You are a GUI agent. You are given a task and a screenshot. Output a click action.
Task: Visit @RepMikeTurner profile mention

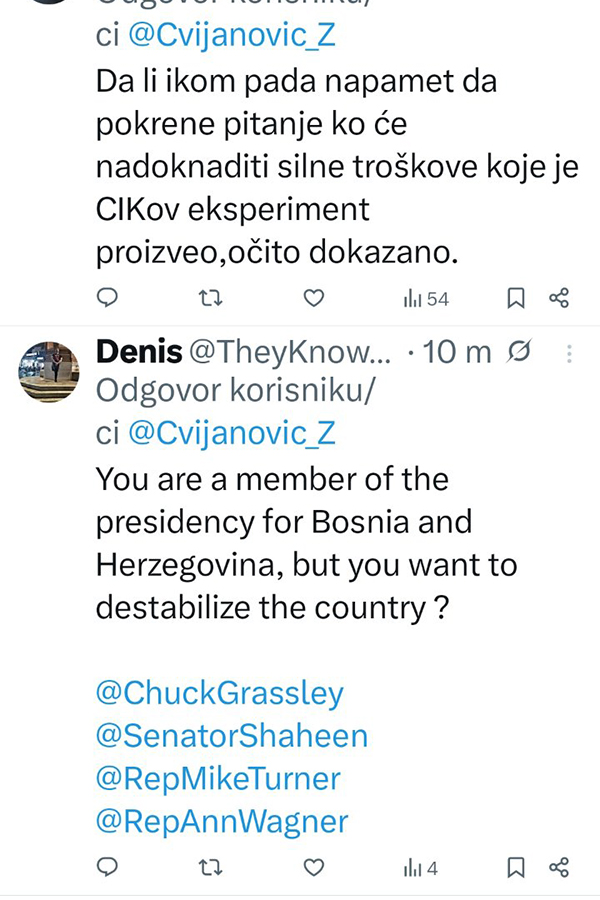[x=218, y=779]
